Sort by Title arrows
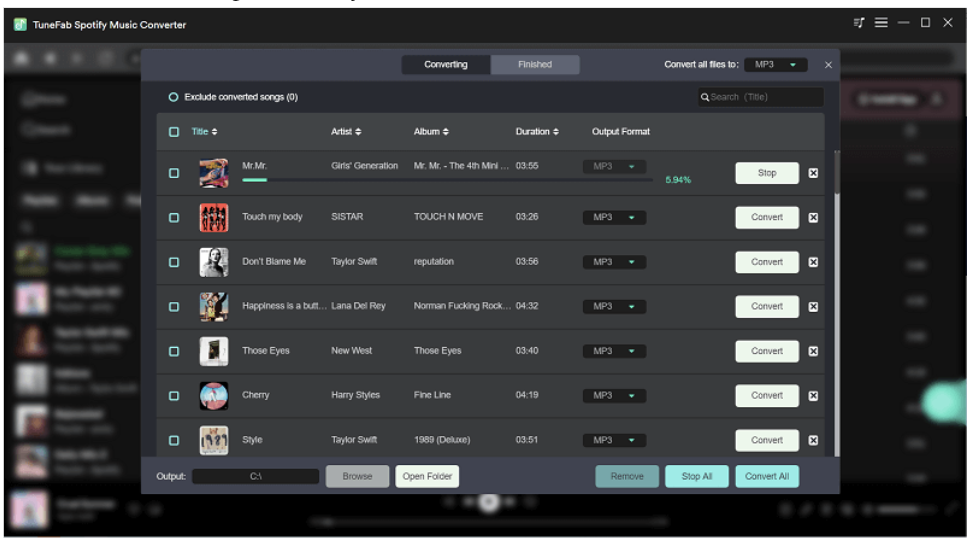972x544 pixels. [x=214, y=131]
